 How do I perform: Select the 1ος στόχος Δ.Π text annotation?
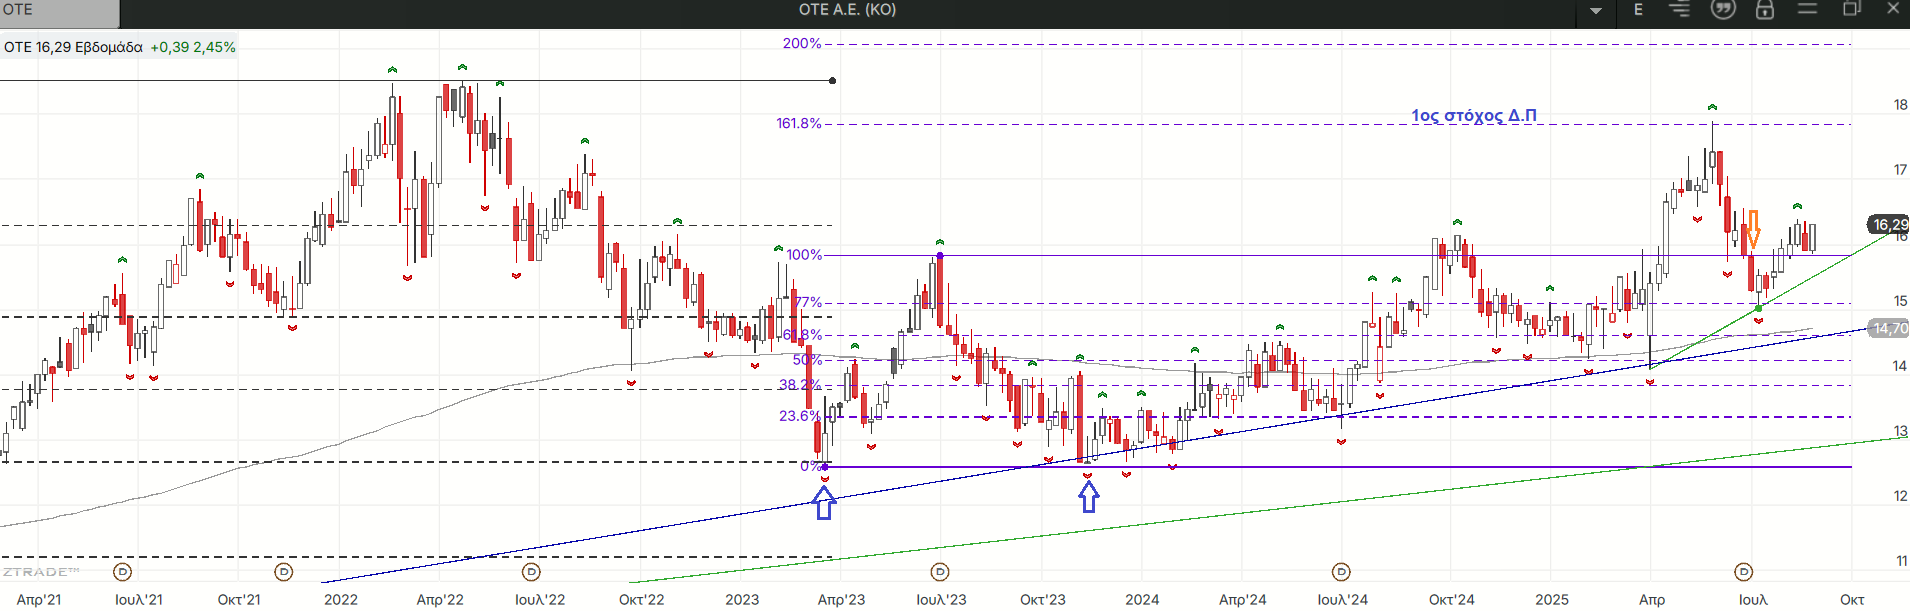[x=1474, y=115]
